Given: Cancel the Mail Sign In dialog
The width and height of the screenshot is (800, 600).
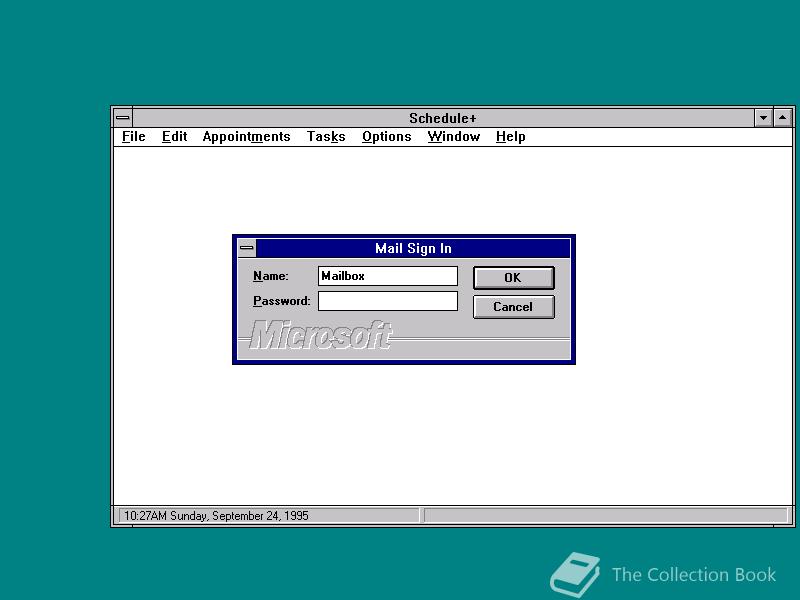Looking at the screenshot, I should (513, 307).
